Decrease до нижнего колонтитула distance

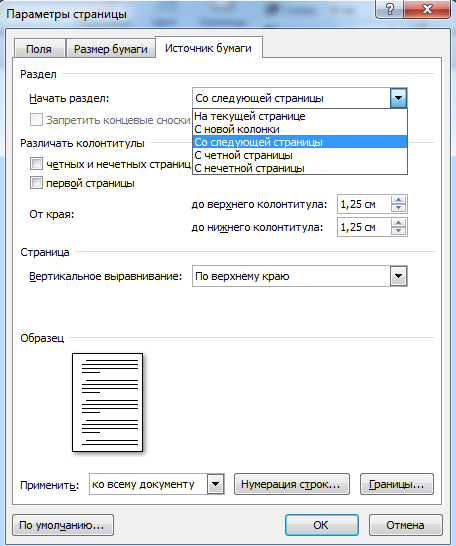pos(399,231)
